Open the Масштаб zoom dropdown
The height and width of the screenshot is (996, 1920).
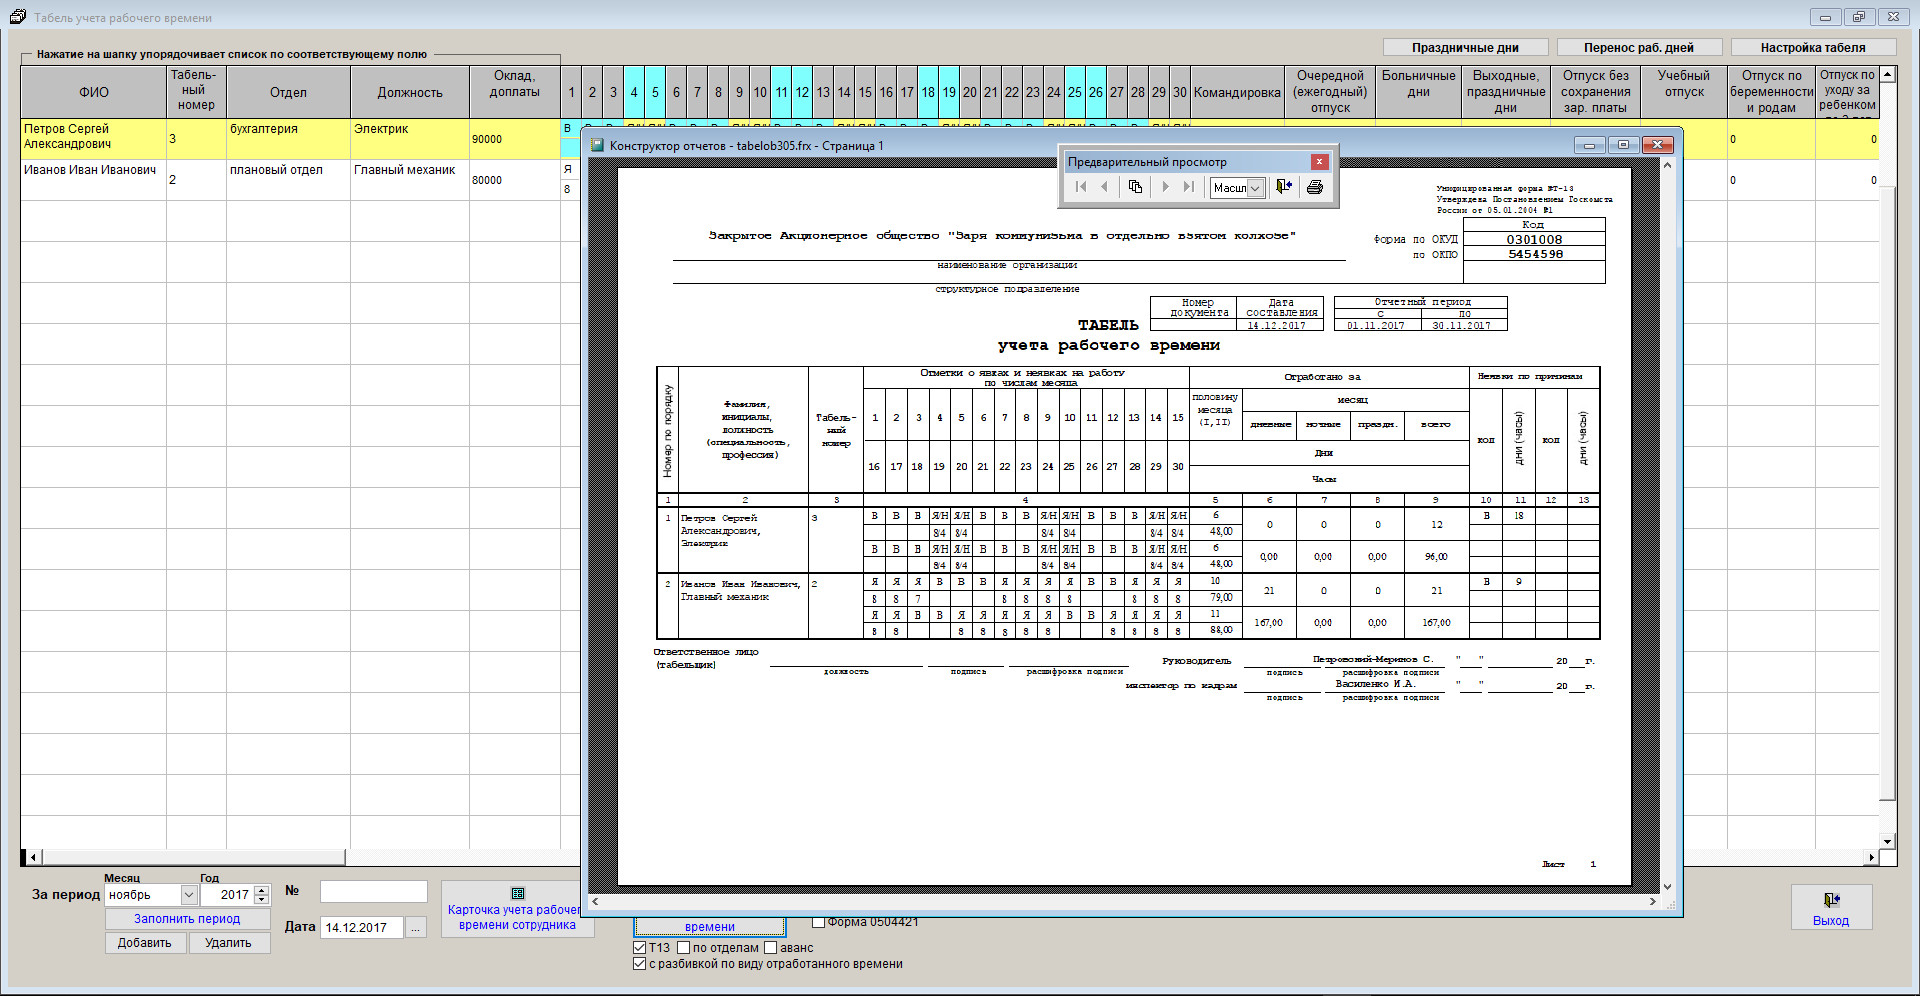click(1254, 188)
